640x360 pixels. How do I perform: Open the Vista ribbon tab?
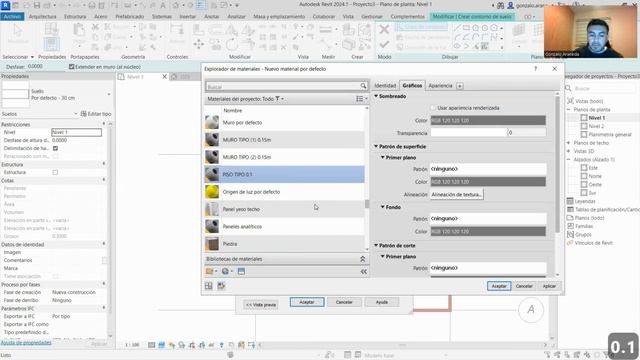click(348, 17)
